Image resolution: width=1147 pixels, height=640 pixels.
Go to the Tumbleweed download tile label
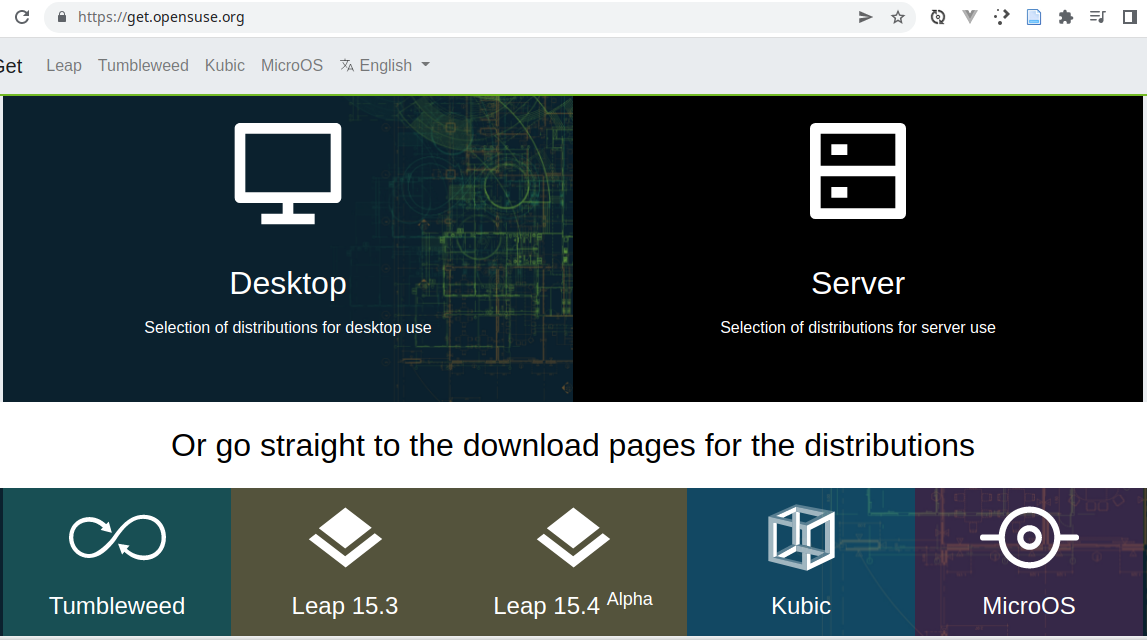(117, 606)
